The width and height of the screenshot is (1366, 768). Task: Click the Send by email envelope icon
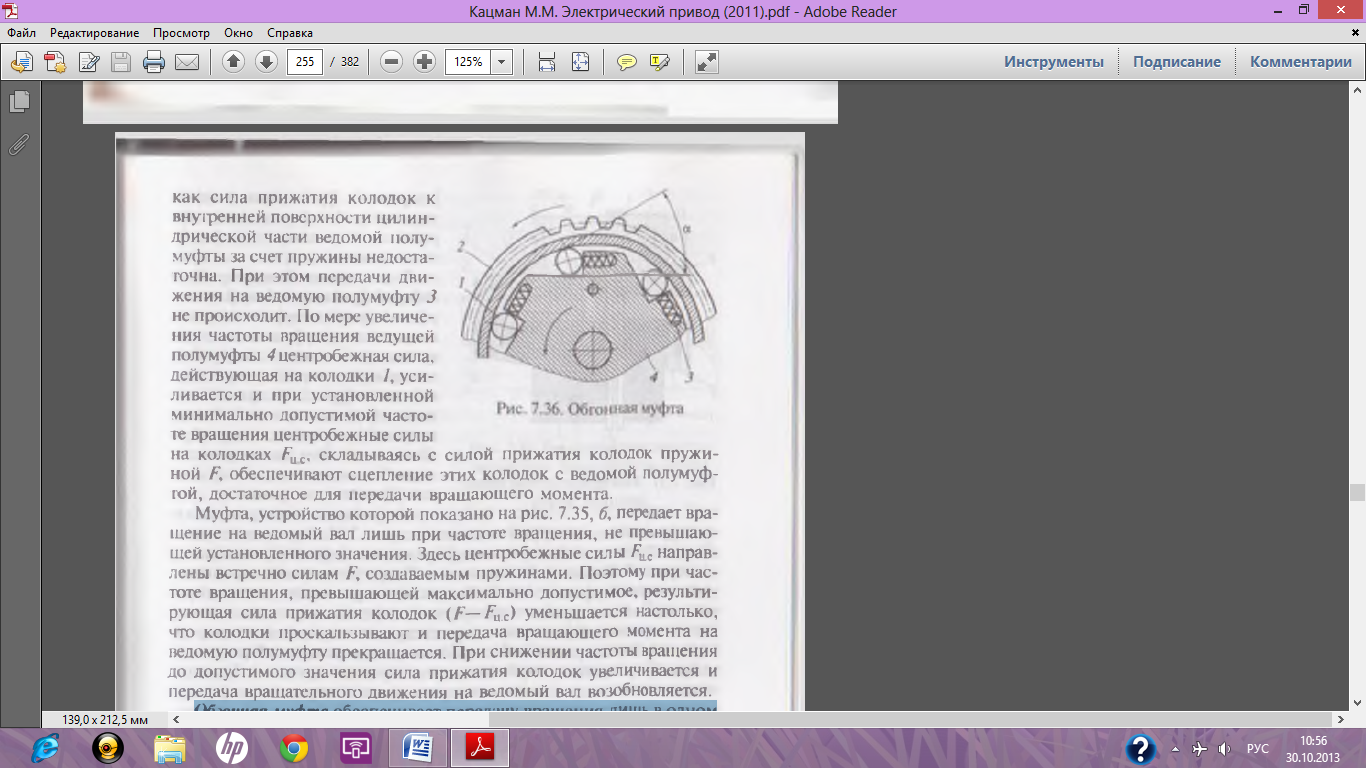tap(187, 62)
